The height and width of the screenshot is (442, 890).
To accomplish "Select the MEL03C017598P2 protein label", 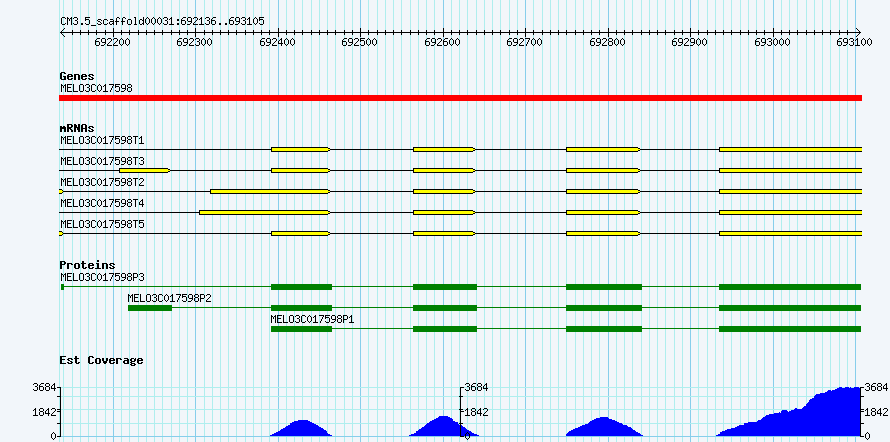I will click(169, 298).
